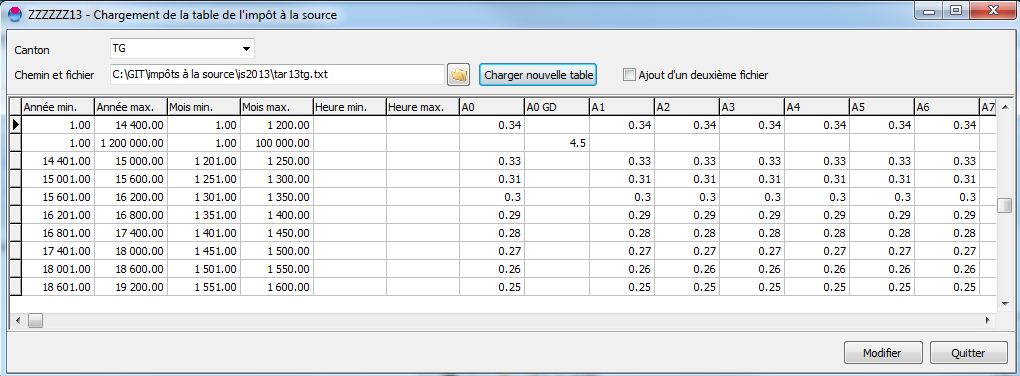
Task: Click cell 18 001.00 in Année min.
Action: (58, 269)
